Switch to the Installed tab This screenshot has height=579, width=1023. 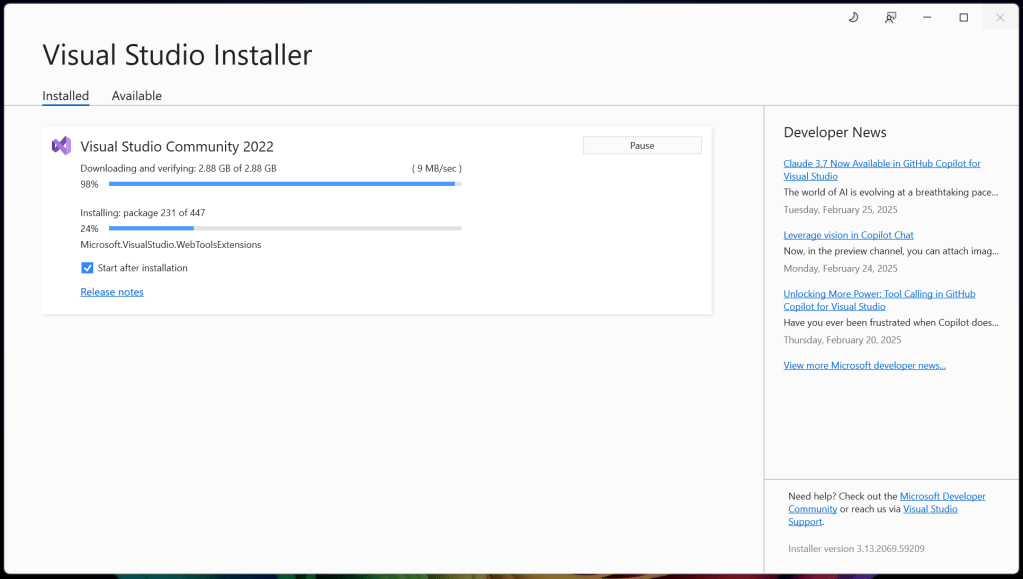[65, 96]
